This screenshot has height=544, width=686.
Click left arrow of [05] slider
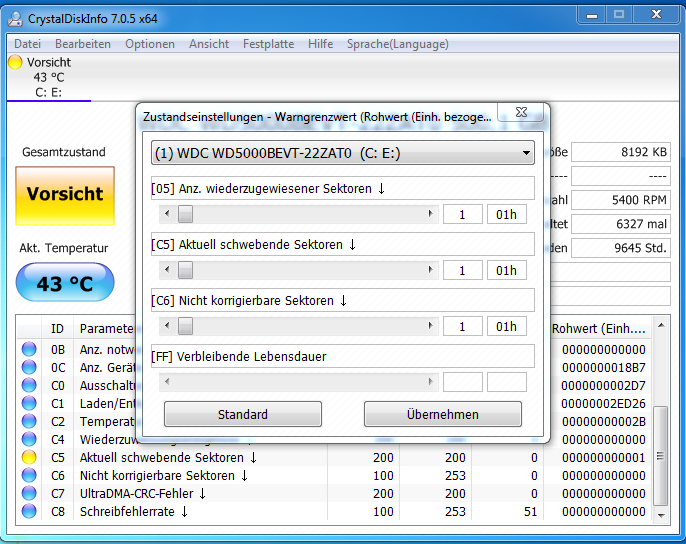point(167,214)
